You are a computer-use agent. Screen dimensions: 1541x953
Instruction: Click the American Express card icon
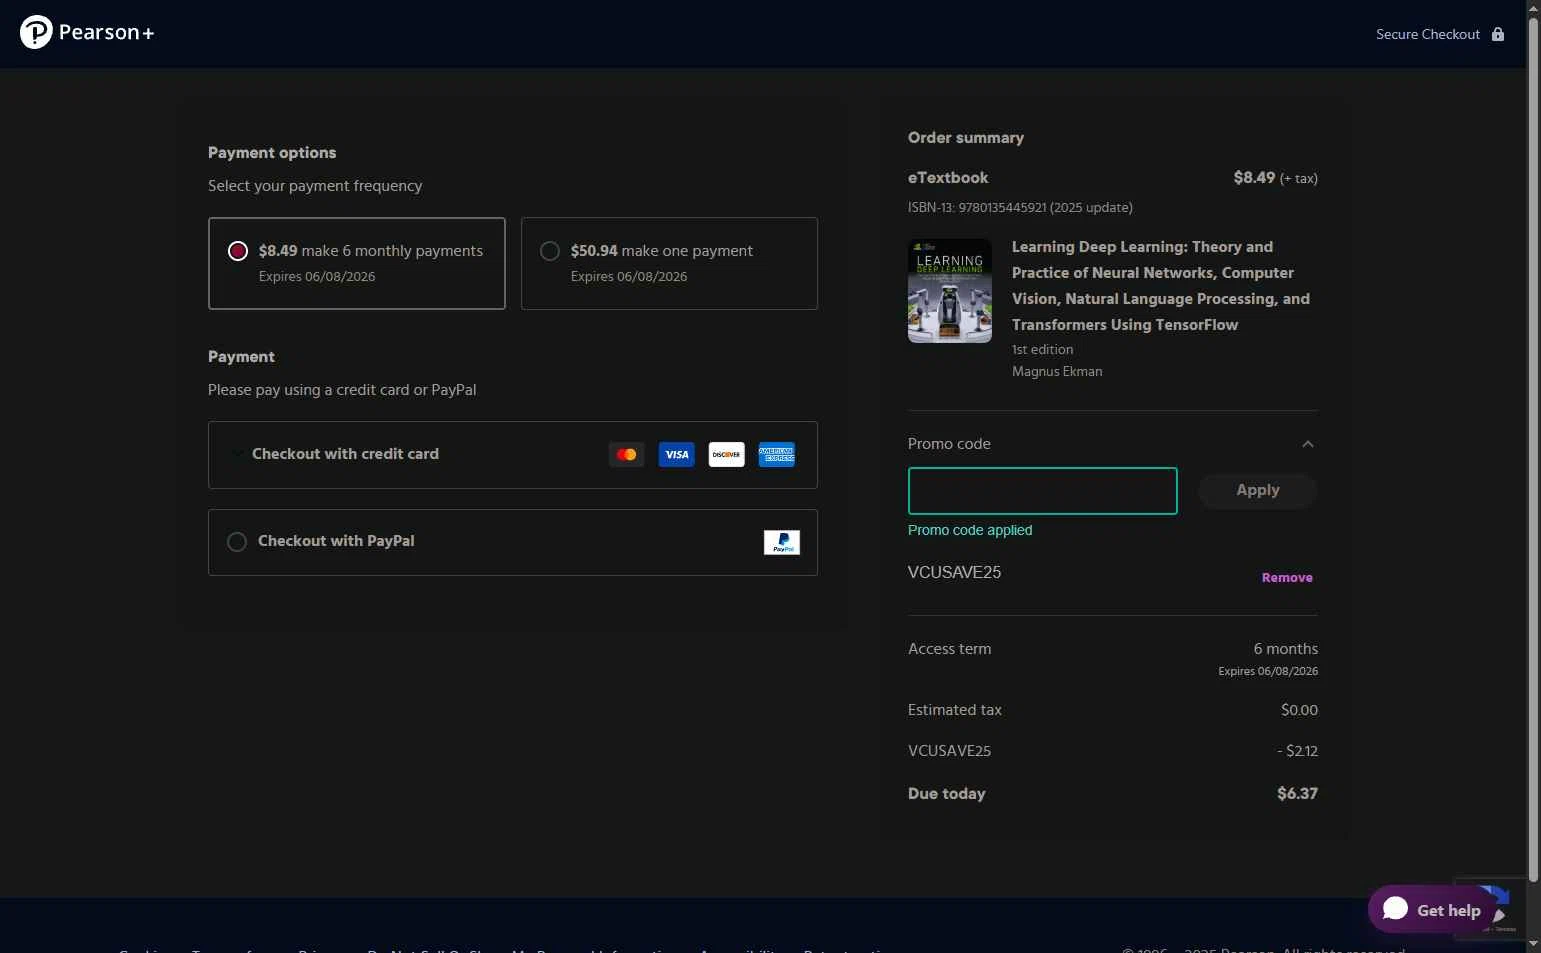point(777,454)
